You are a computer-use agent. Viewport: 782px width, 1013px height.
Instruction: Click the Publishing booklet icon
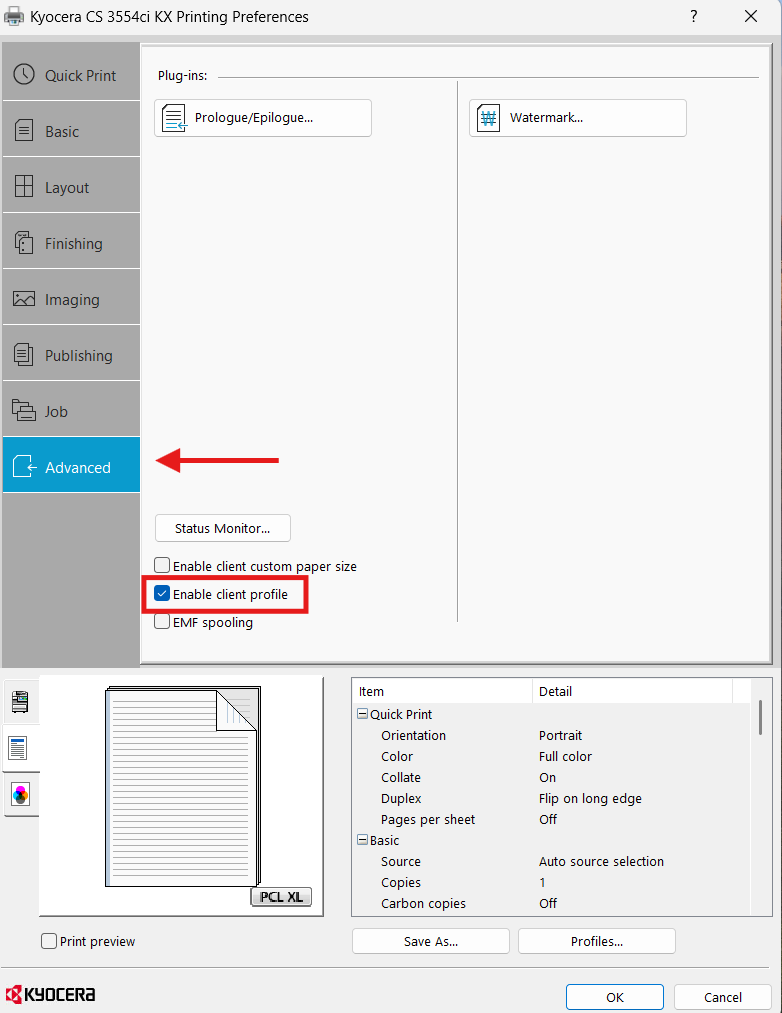tap(24, 354)
